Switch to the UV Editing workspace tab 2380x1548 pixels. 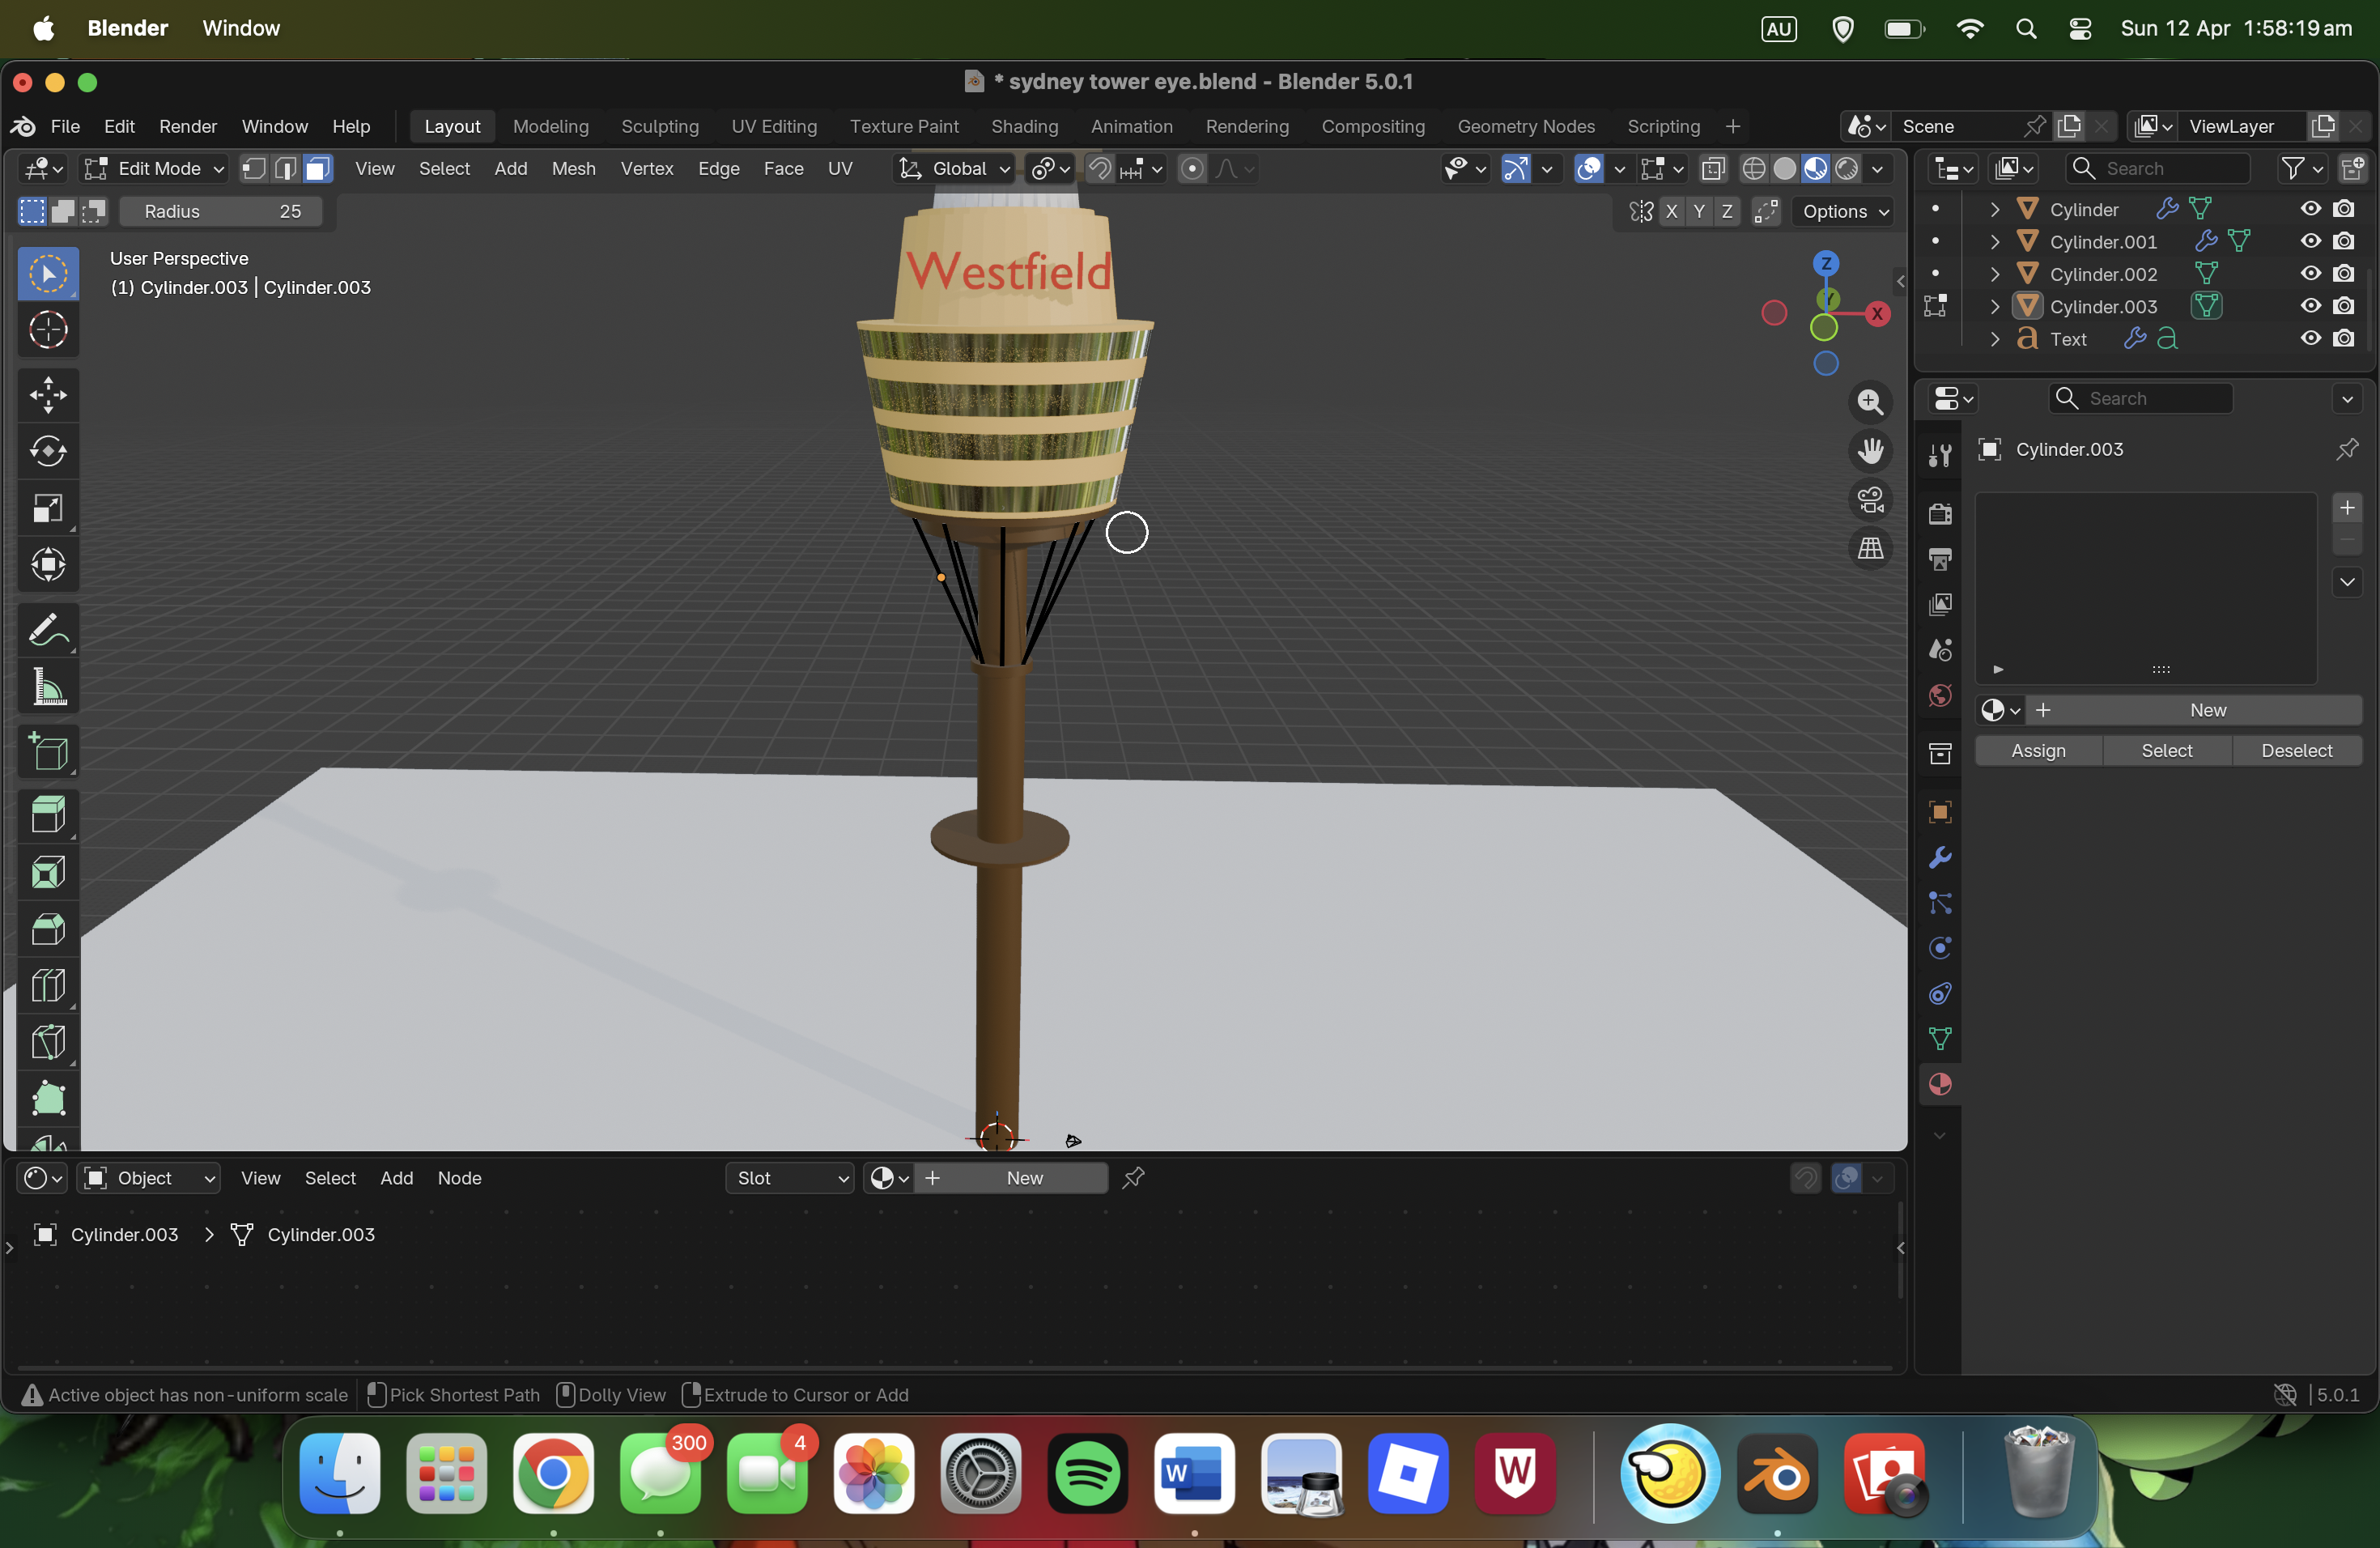pos(774,126)
